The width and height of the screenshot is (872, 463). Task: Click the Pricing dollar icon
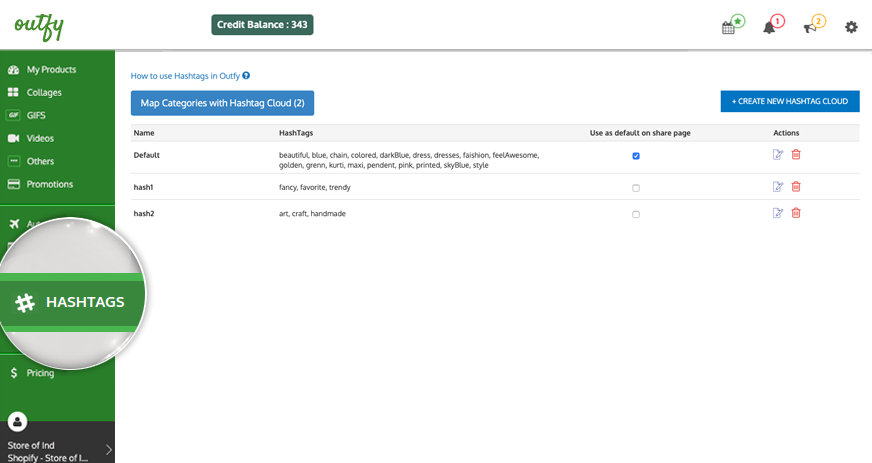(x=14, y=372)
